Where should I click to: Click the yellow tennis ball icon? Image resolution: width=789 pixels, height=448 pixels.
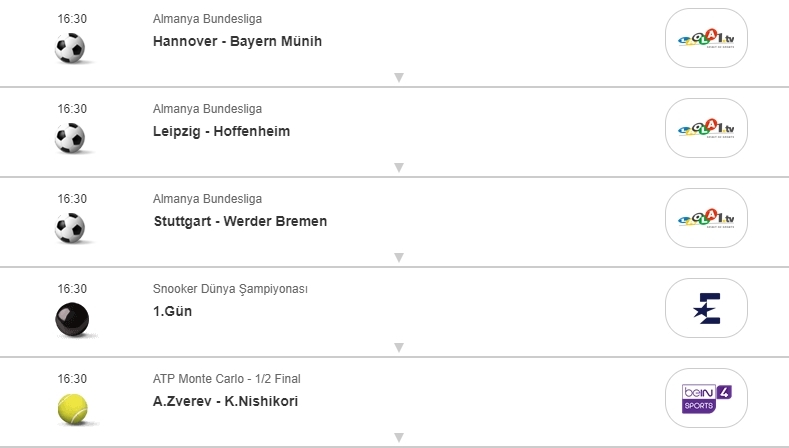[x=71, y=408]
